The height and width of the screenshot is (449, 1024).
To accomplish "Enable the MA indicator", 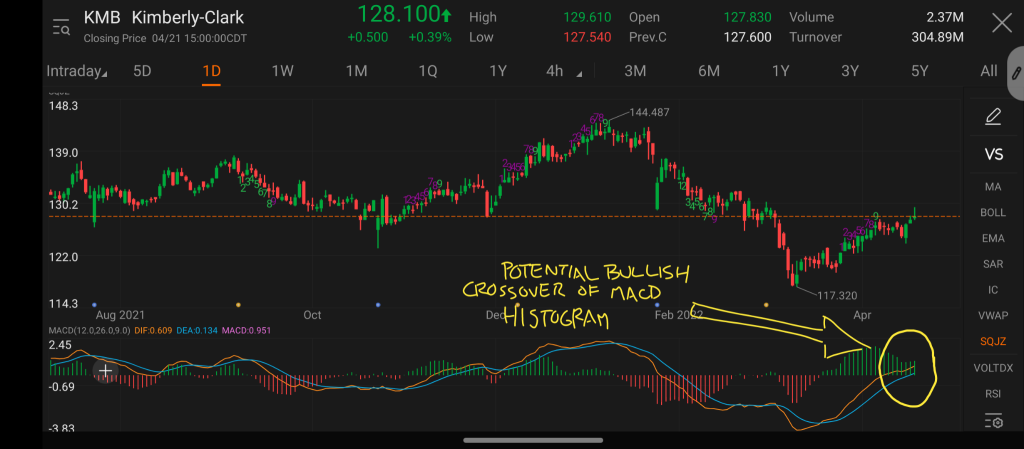I will pyautogui.click(x=993, y=187).
